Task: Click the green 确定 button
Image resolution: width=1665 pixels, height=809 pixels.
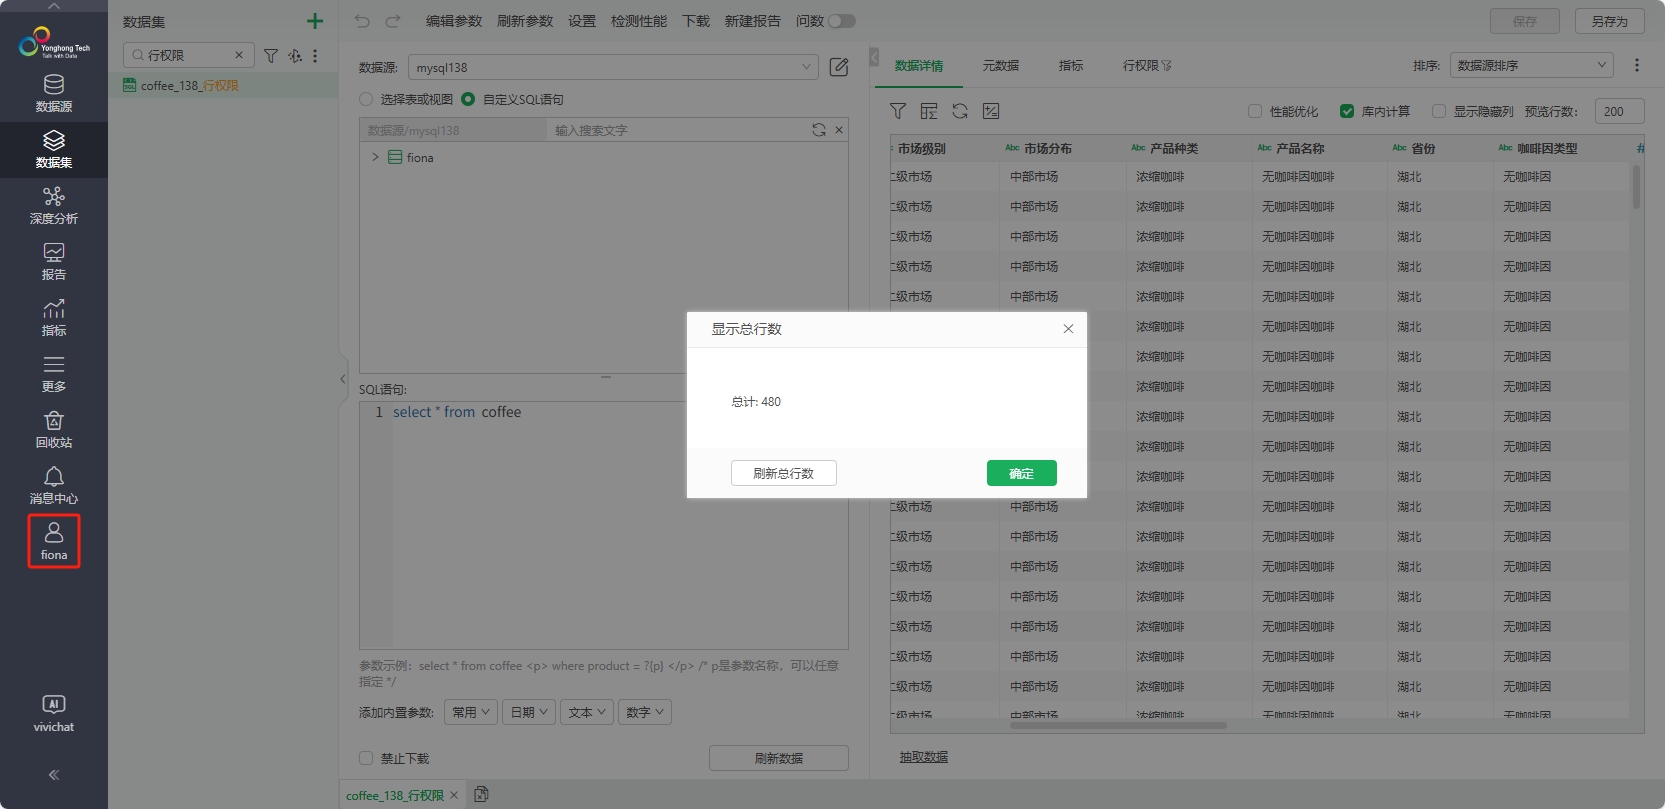Action: 1021,473
